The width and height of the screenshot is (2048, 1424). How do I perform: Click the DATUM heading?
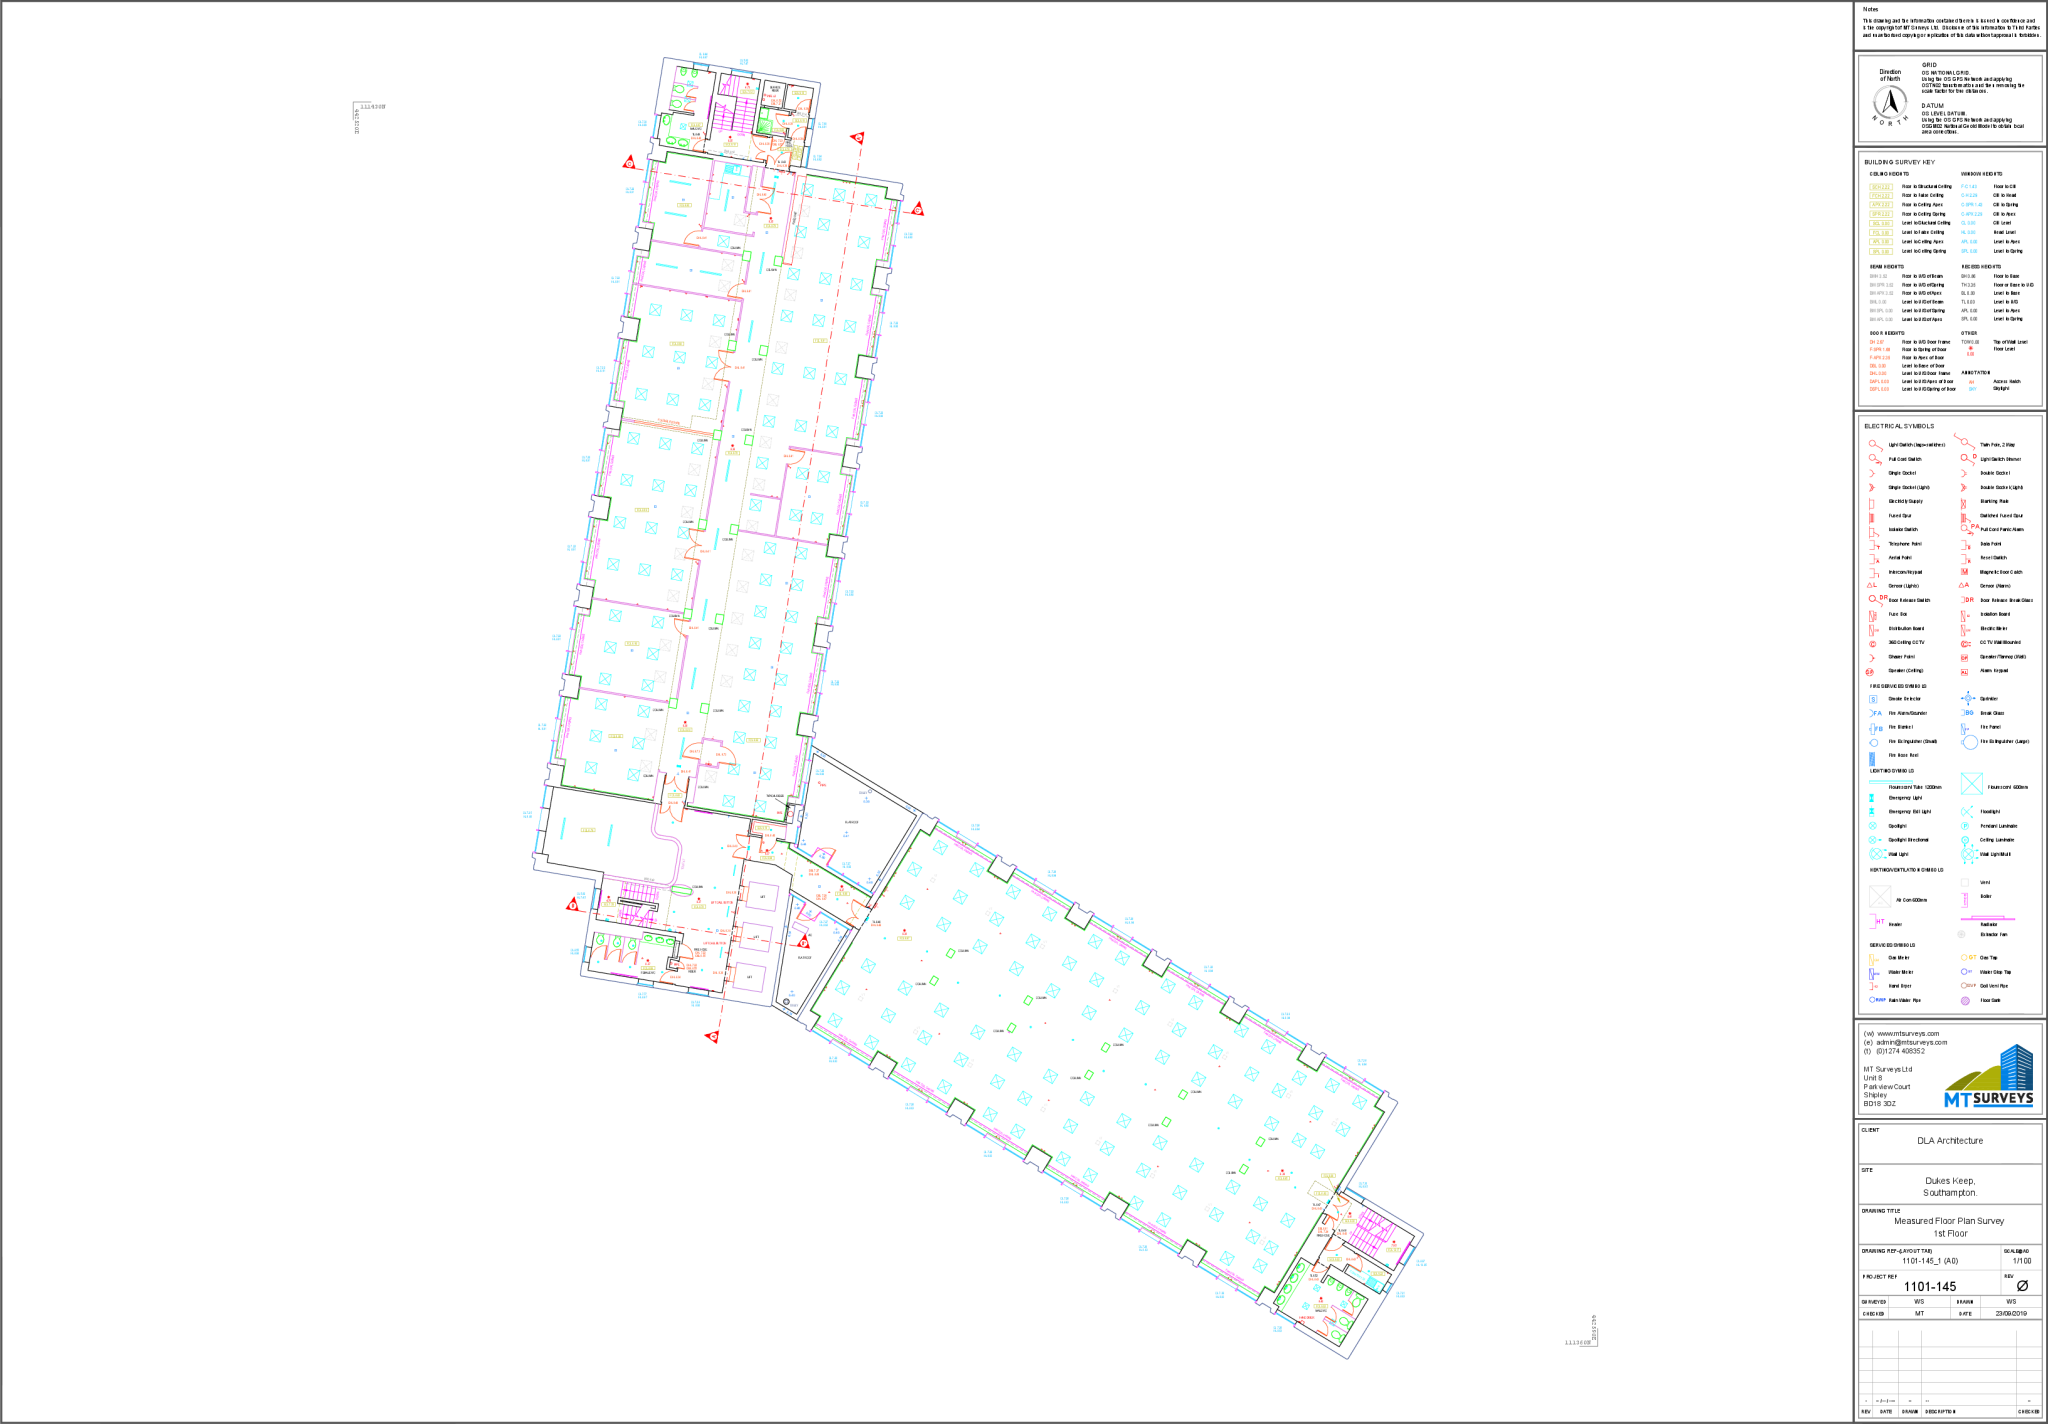(x=1932, y=105)
